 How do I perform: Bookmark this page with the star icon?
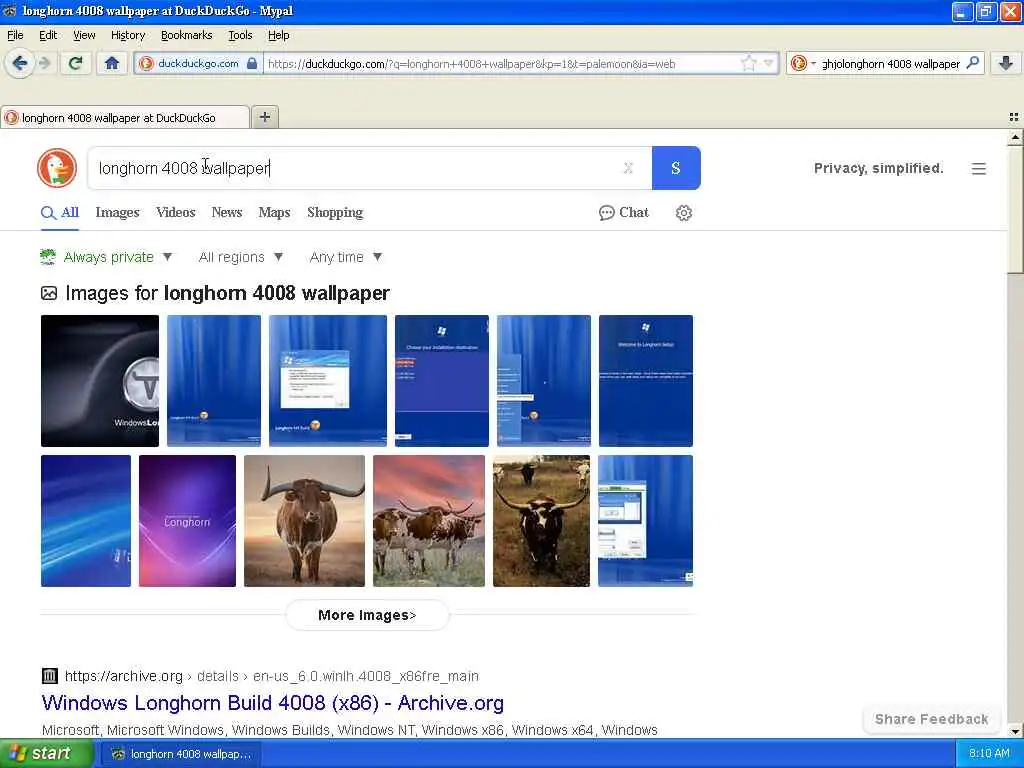coord(748,63)
